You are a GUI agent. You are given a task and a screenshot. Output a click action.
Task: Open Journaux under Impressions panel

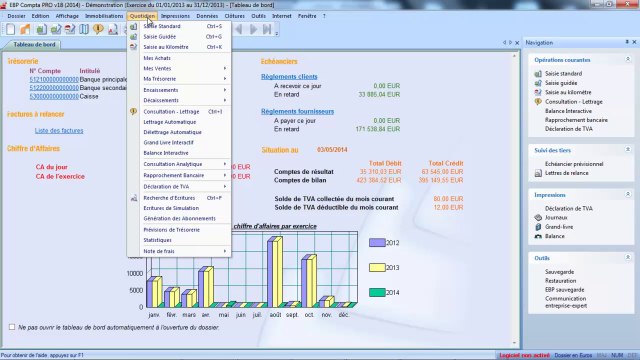click(x=556, y=218)
